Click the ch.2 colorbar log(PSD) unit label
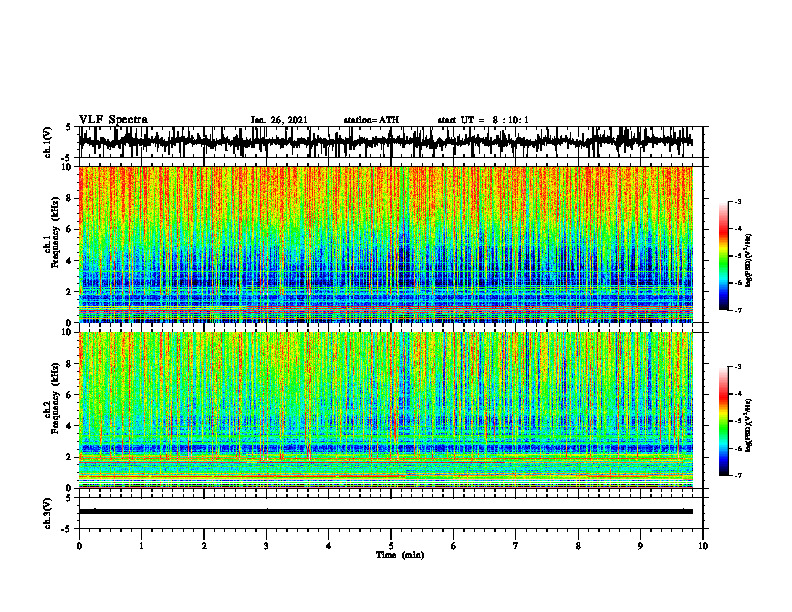792x612 pixels. (x=749, y=426)
